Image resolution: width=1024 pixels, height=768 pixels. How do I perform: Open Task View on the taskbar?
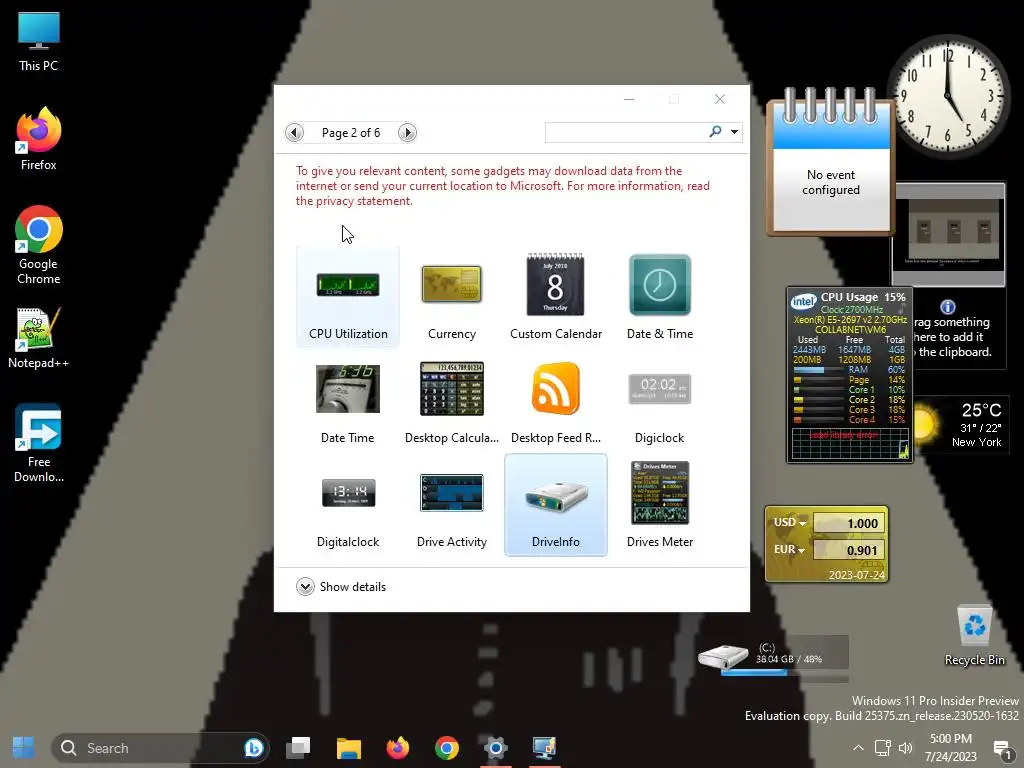click(298, 748)
